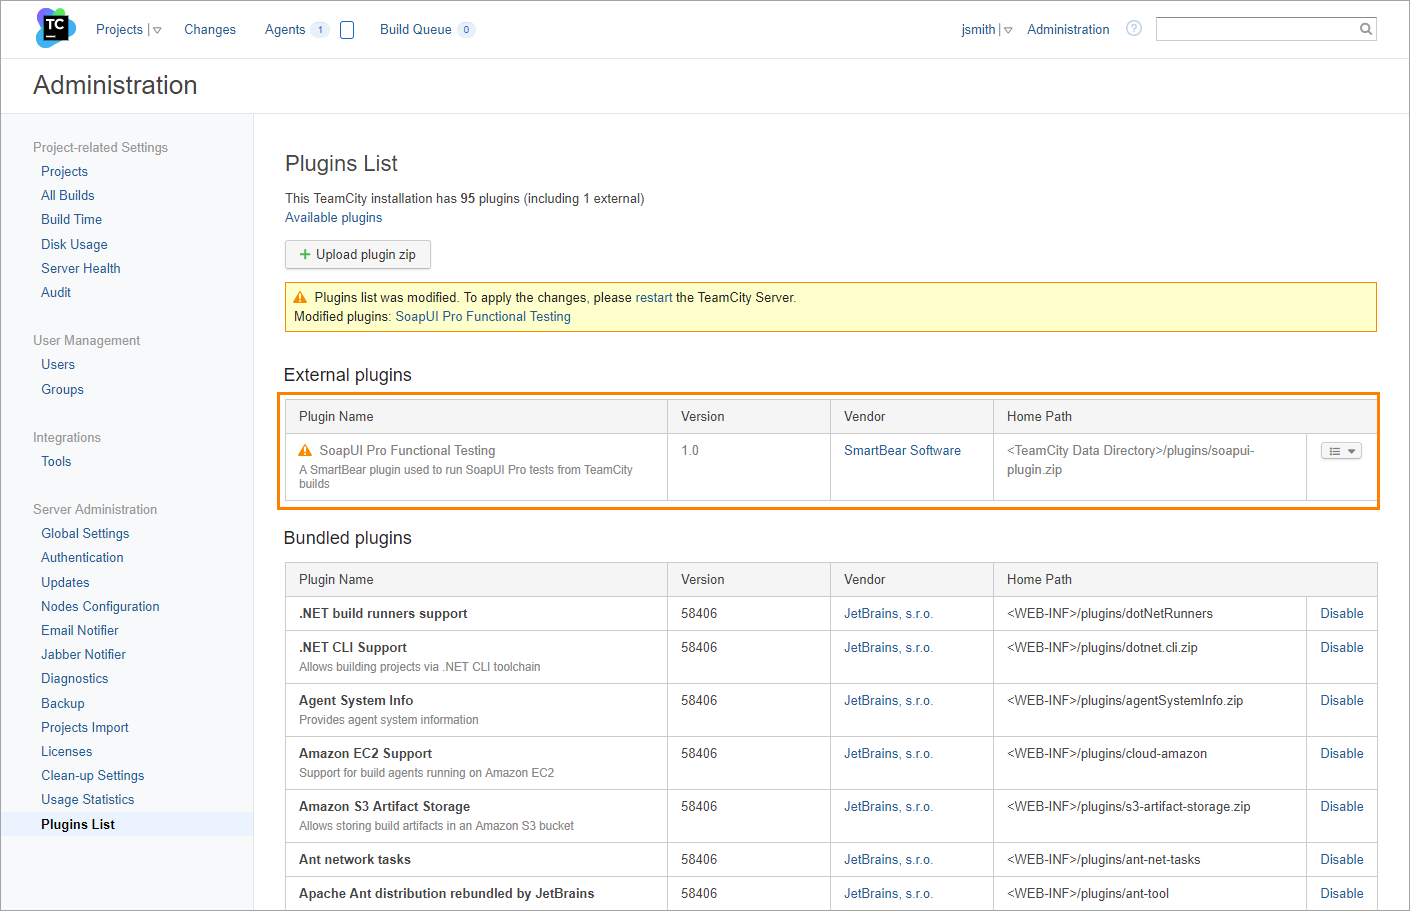Click the TeamCity logo icon
This screenshot has height=911, width=1410.
click(56, 28)
